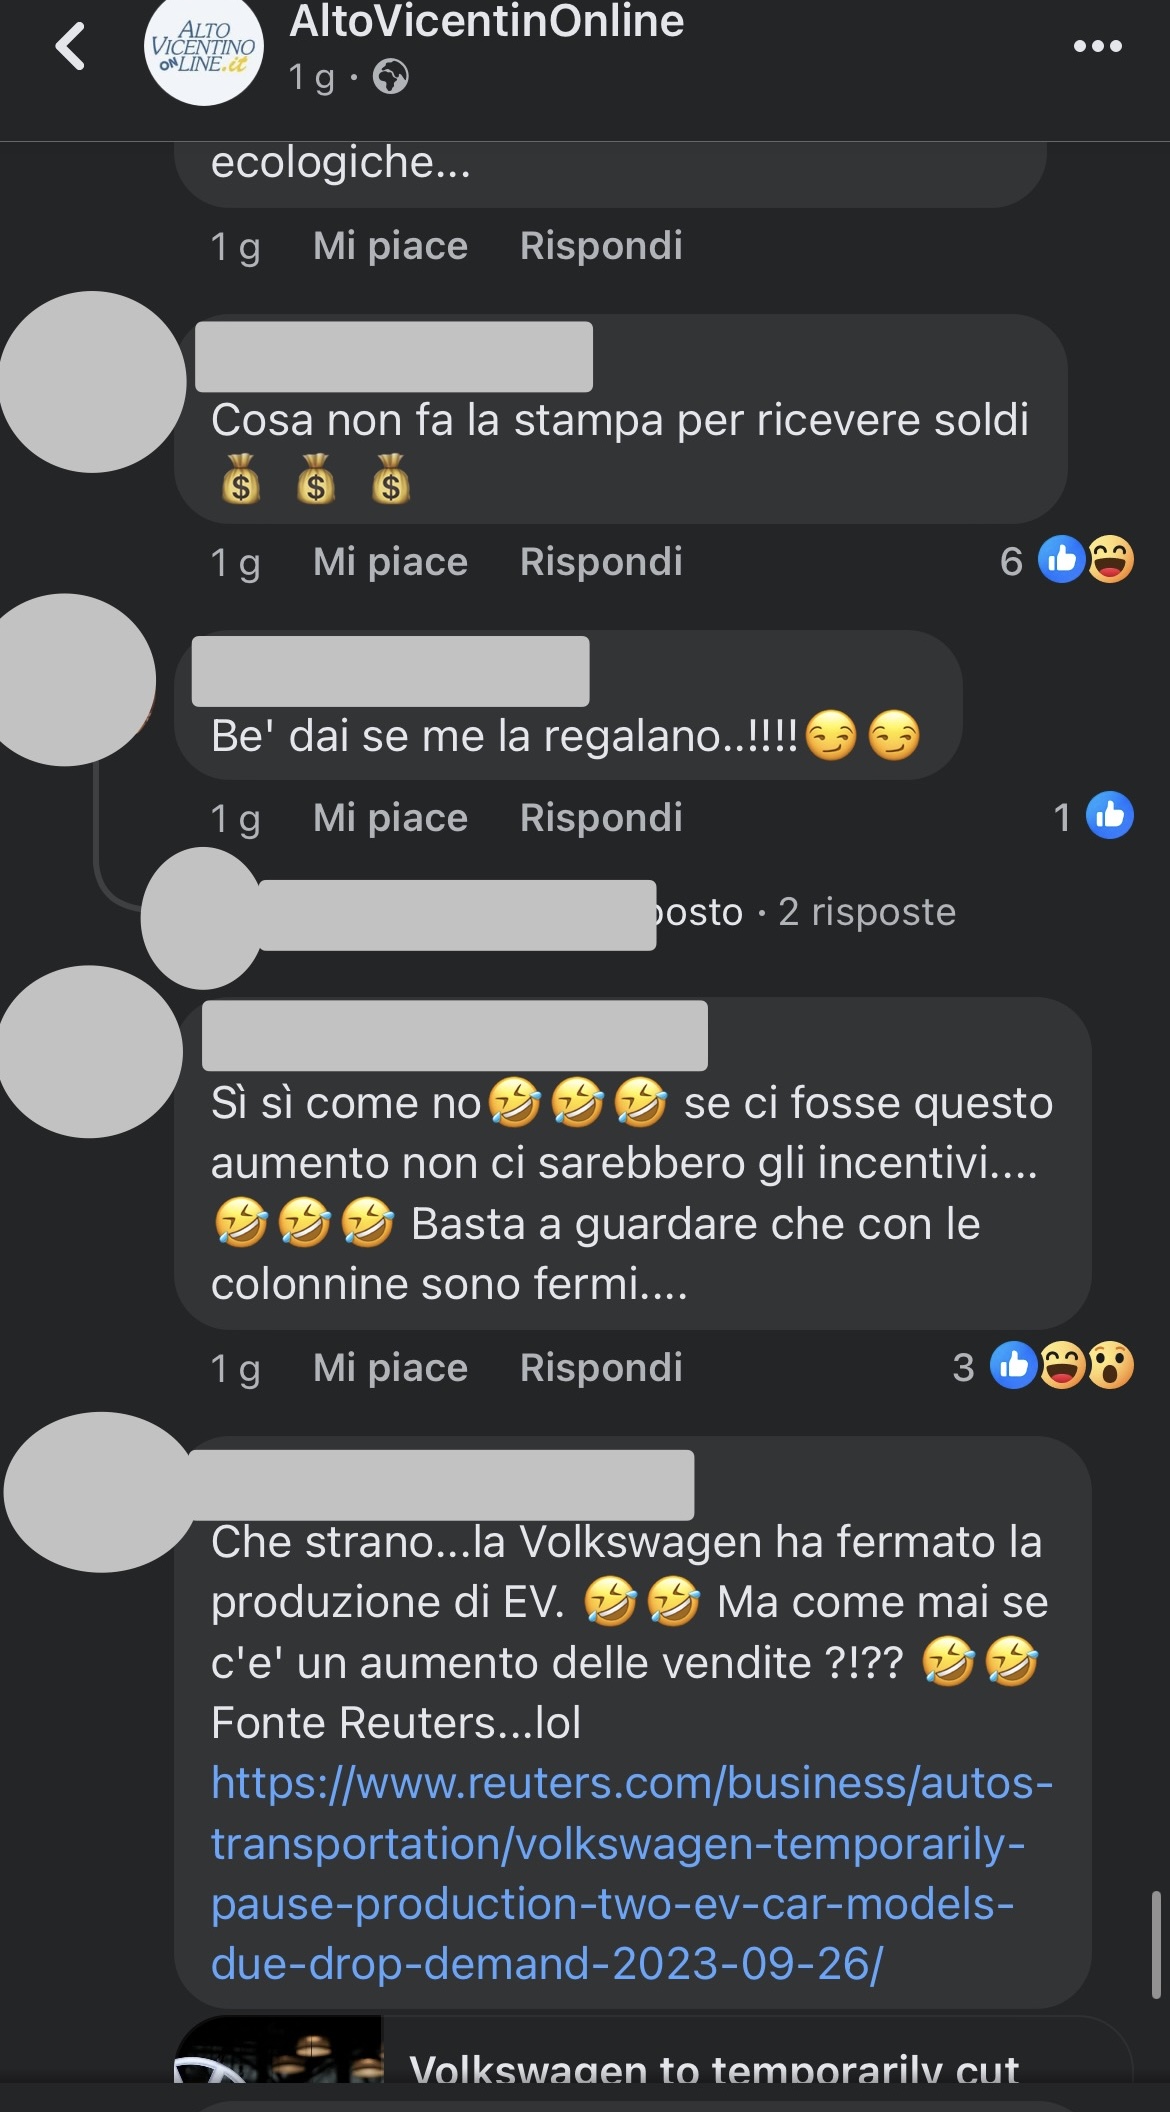The image size is (1170, 2112).
Task: Like the 'Be' dai se me la regalano' comment
Action: click(390, 818)
